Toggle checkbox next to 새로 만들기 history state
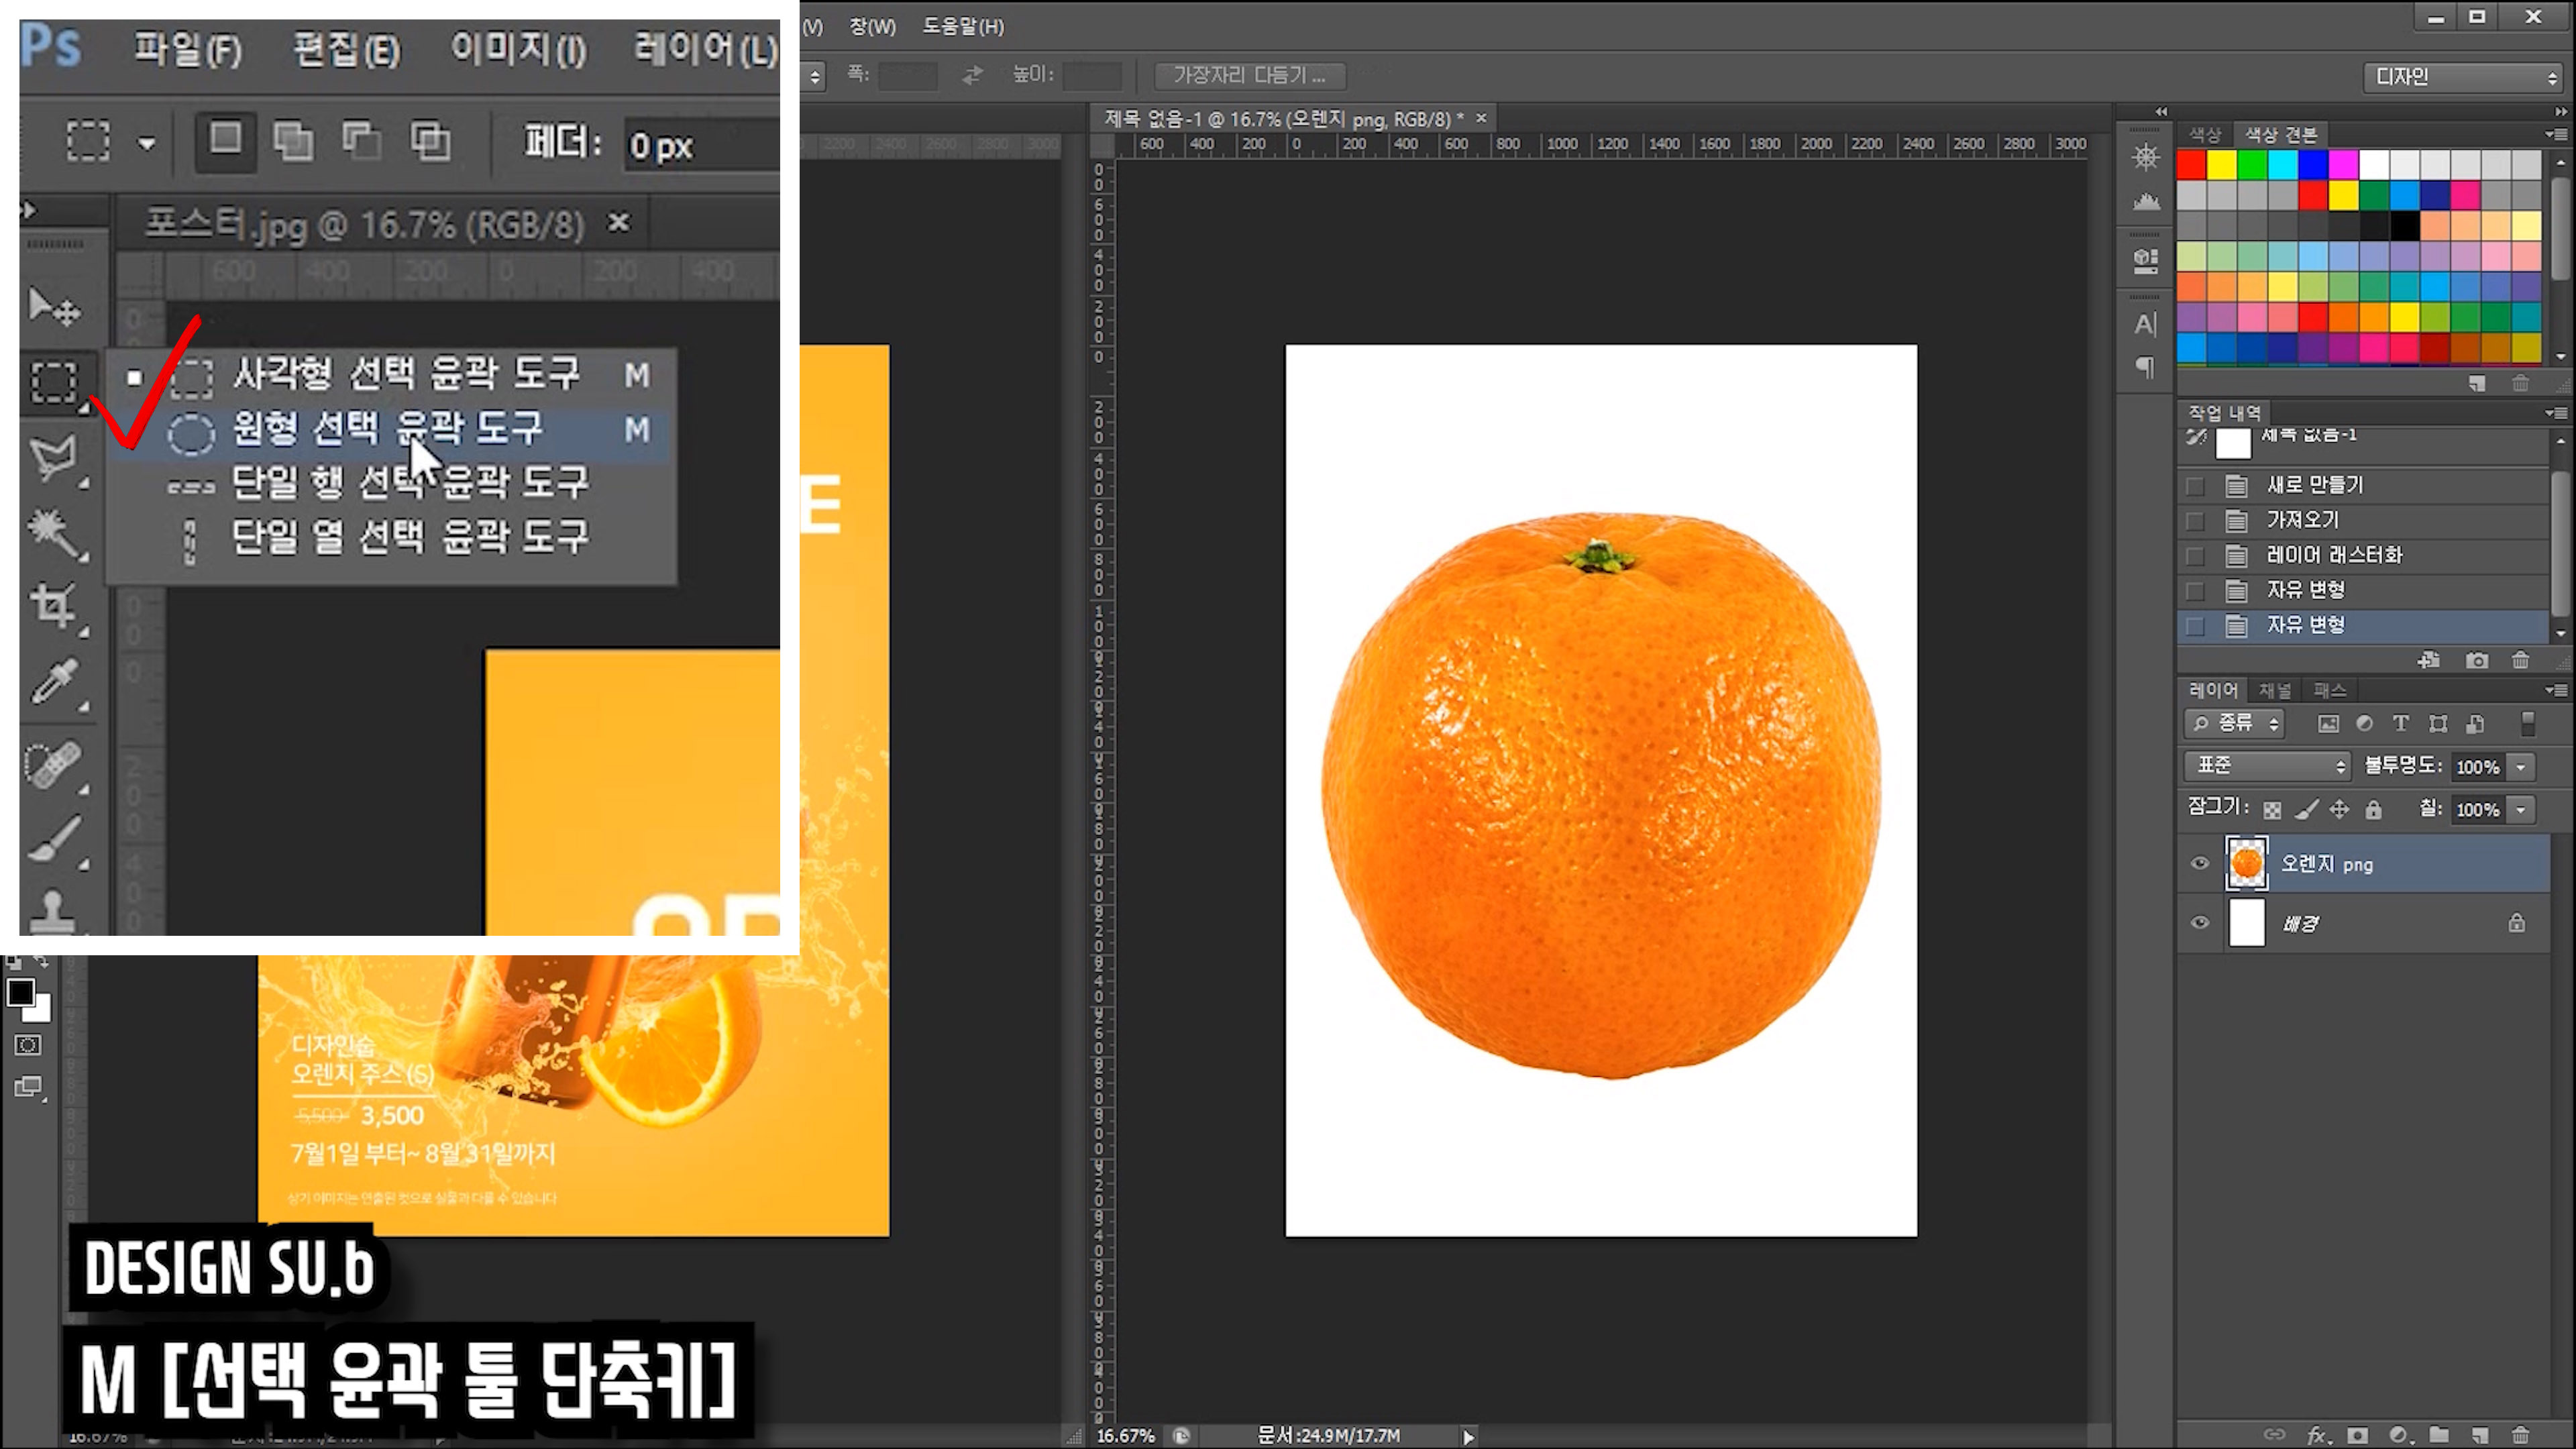Image resolution: width=2576 pixels, height=1449 pixels. tap(2195, 486)
